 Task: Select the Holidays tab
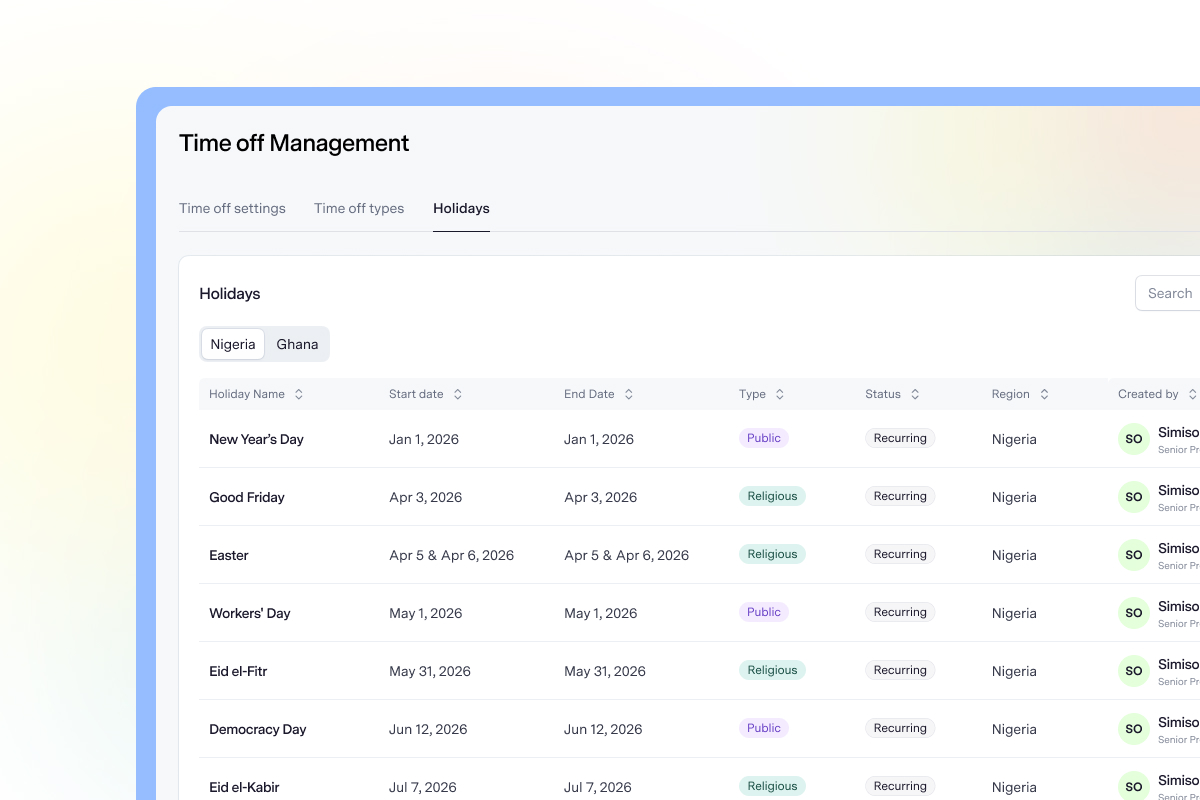[461, 208]
